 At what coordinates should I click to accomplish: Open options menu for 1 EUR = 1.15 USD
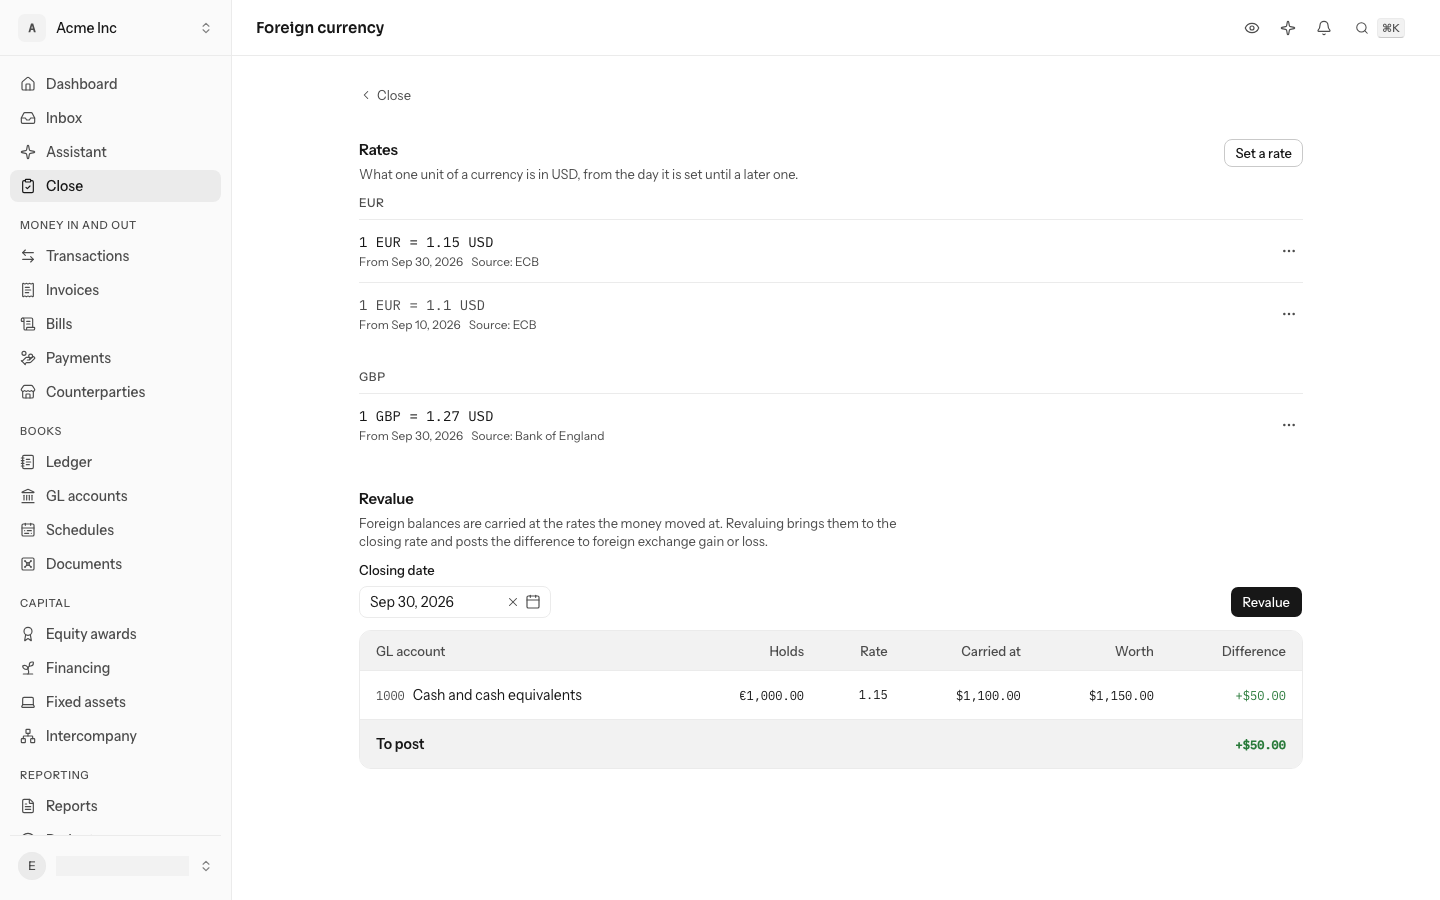click(x=1289, y=251)
